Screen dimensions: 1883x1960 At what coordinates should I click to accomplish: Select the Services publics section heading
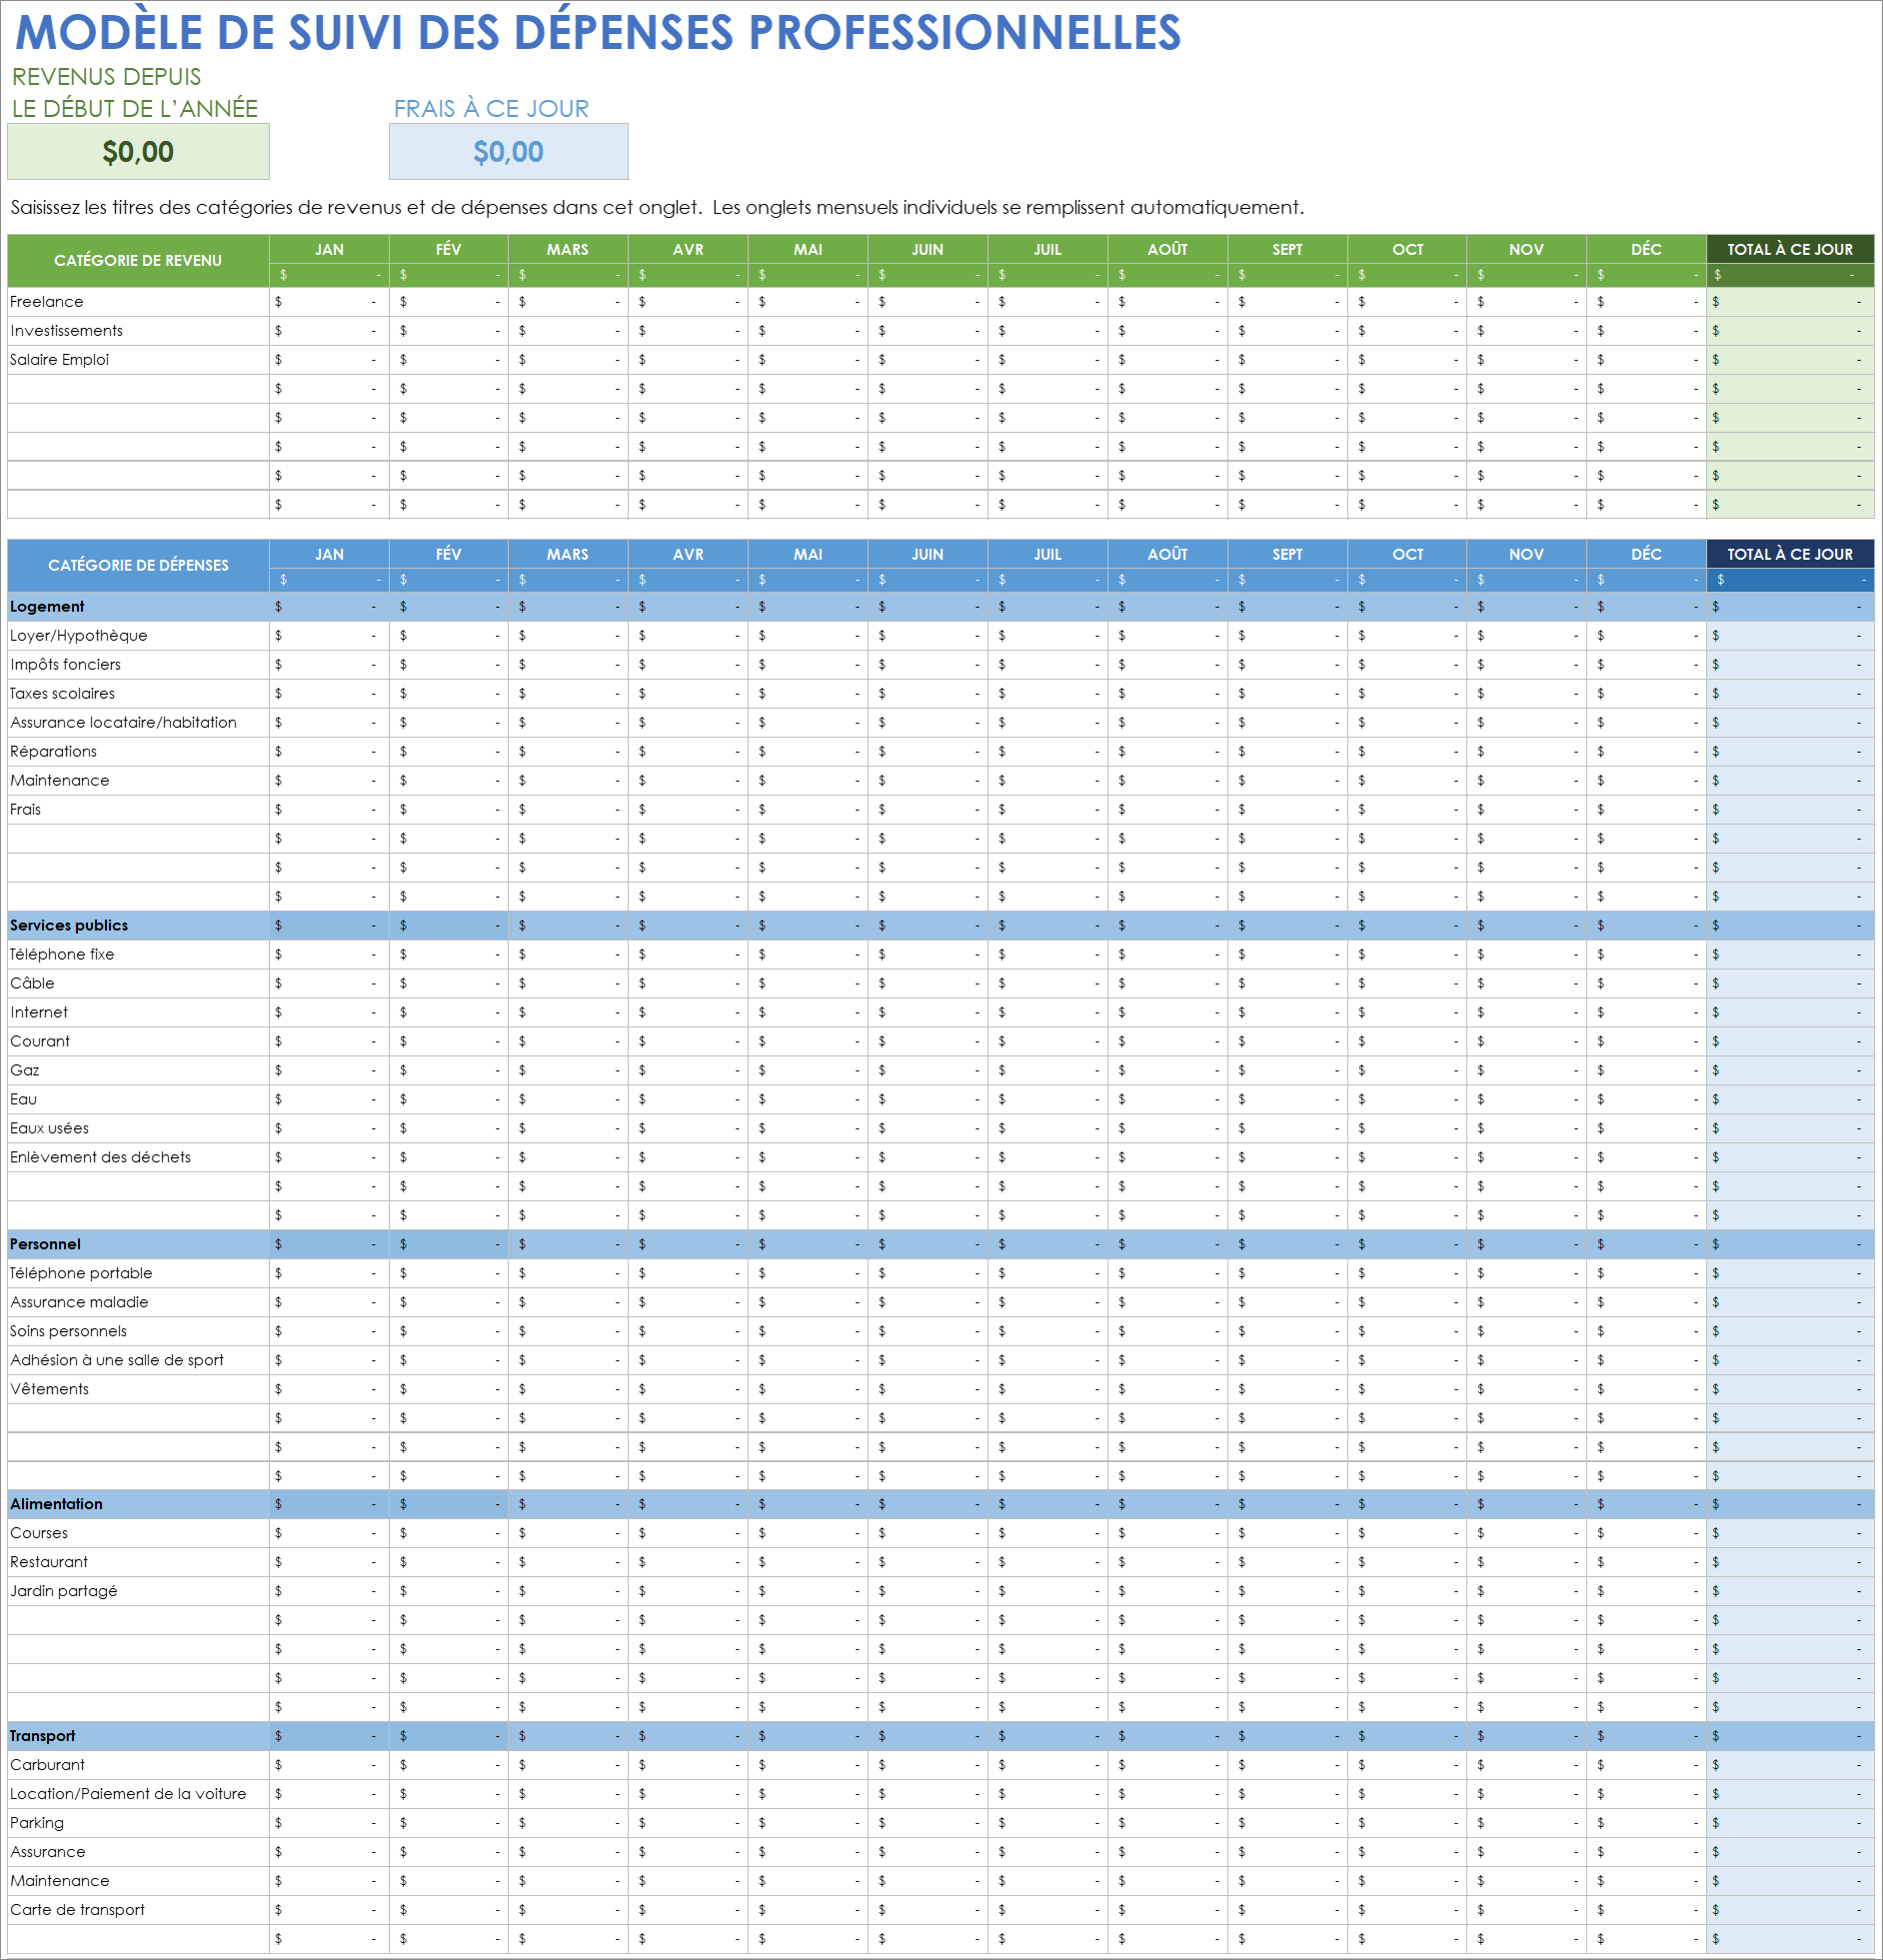click(69, 926)
